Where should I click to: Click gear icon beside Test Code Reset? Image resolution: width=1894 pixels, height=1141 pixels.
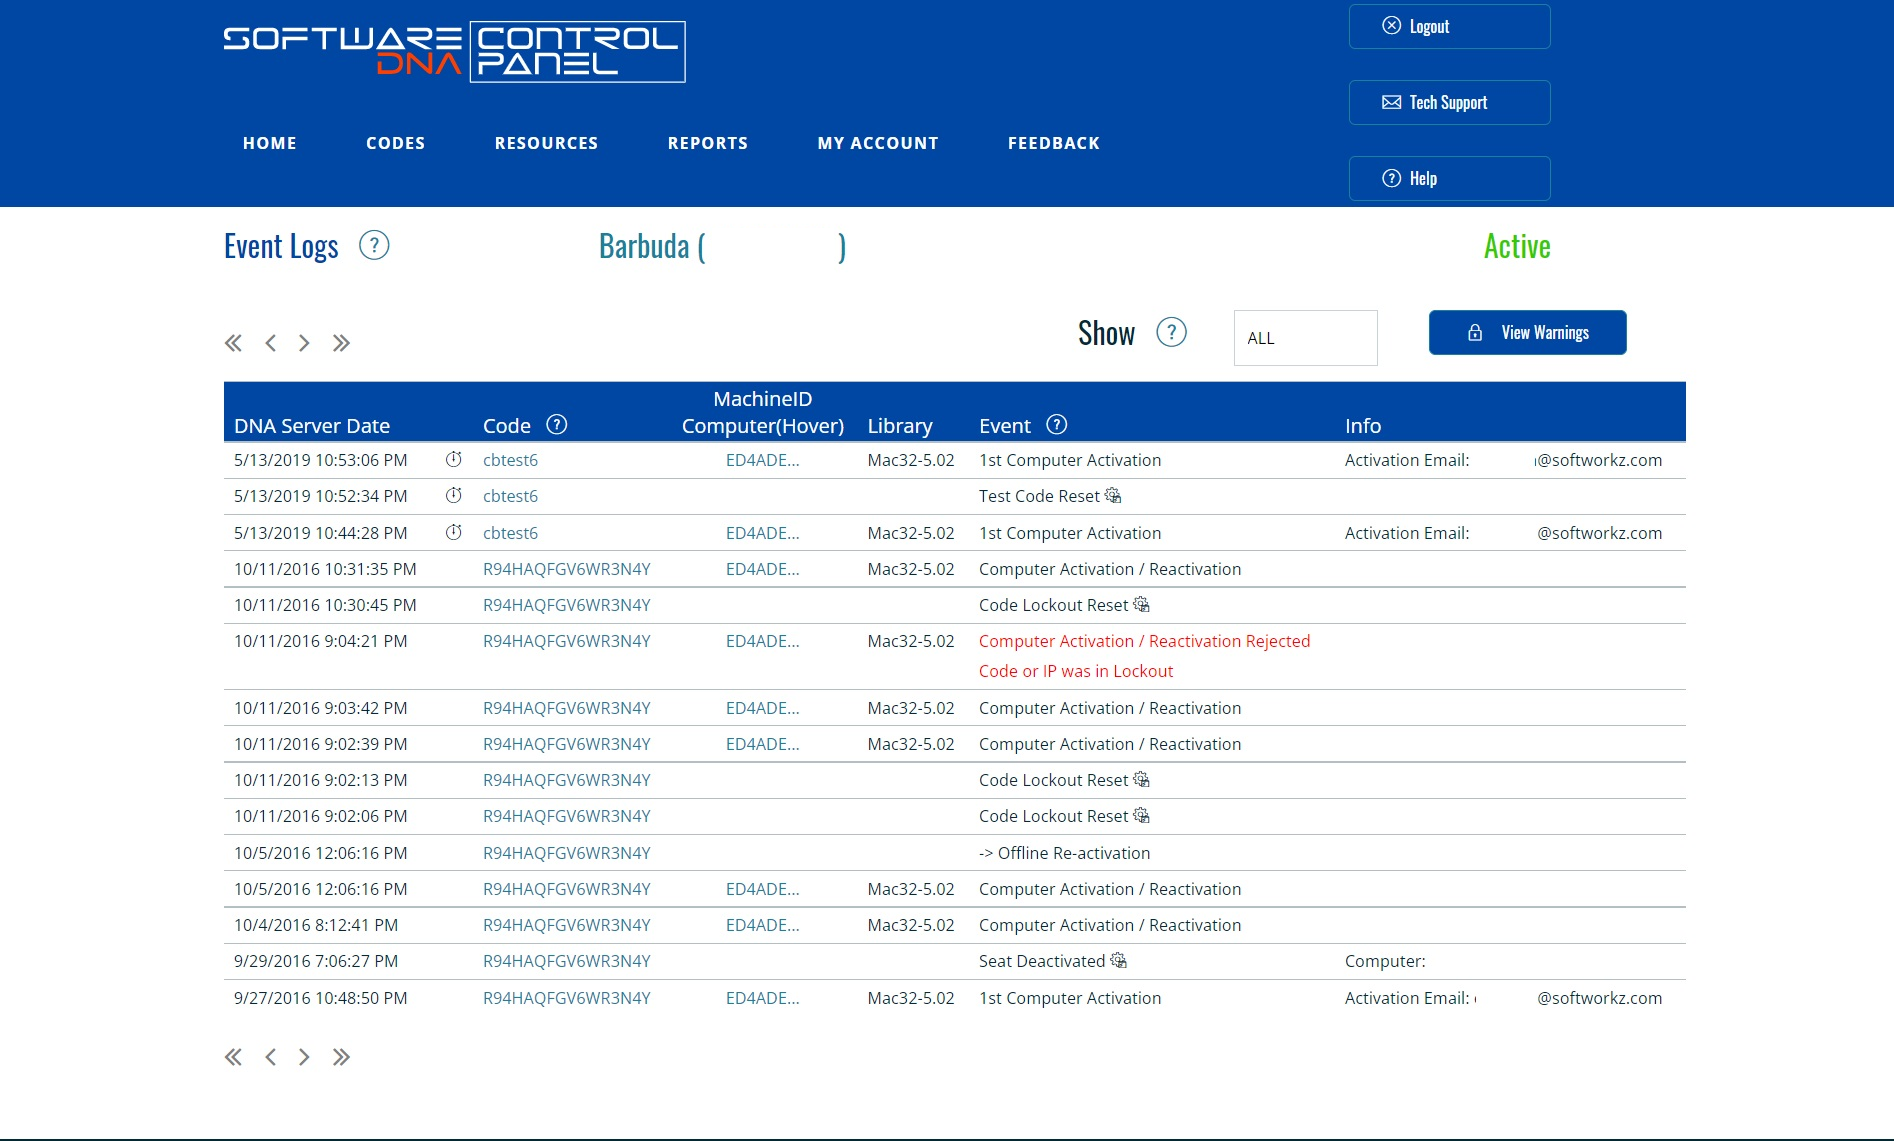pyautogui.click(x=1113, y=495)
